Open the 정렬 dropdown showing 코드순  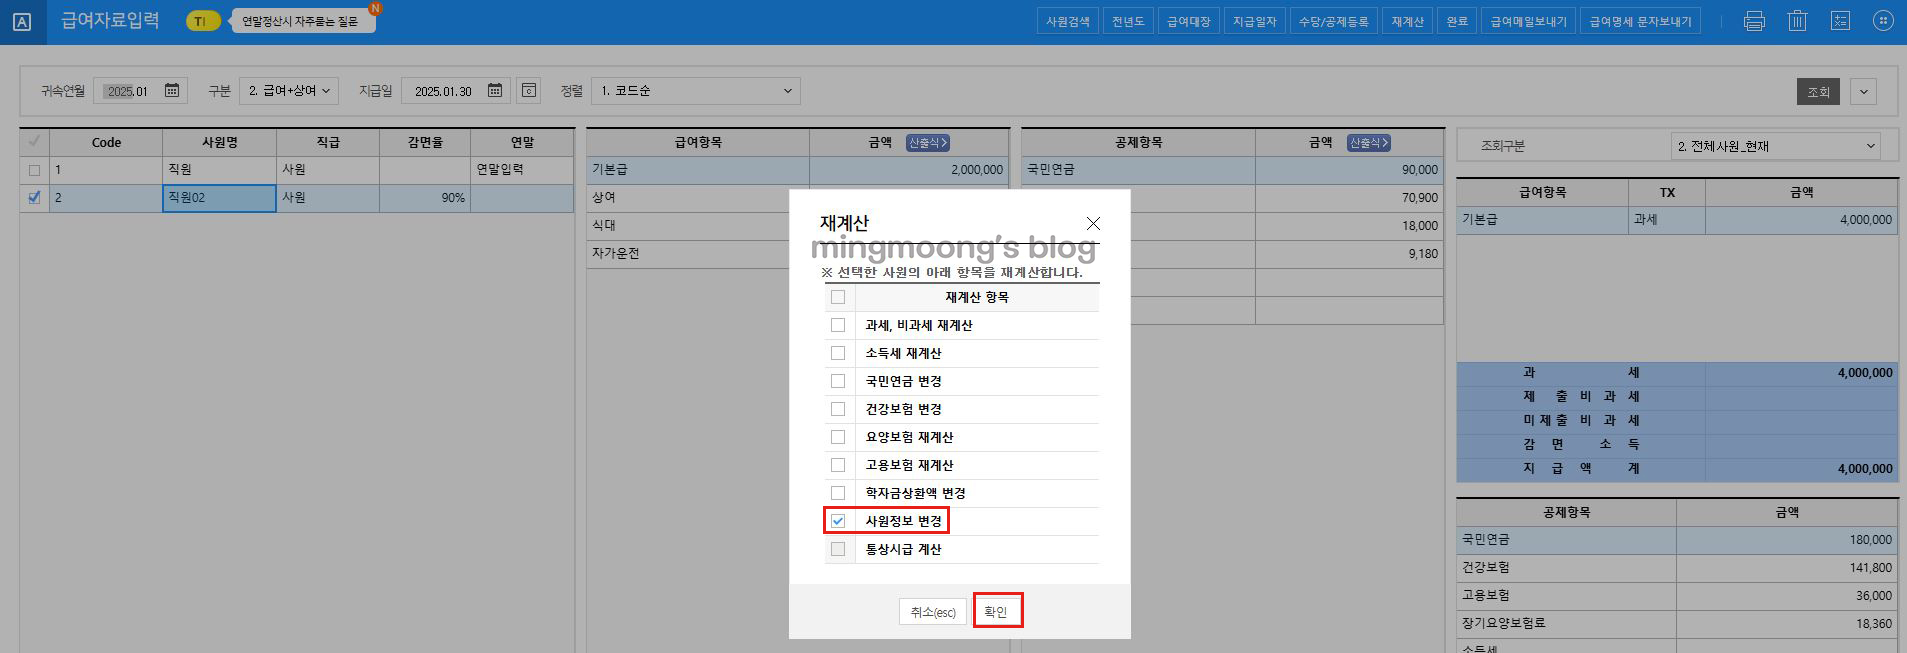695,91
